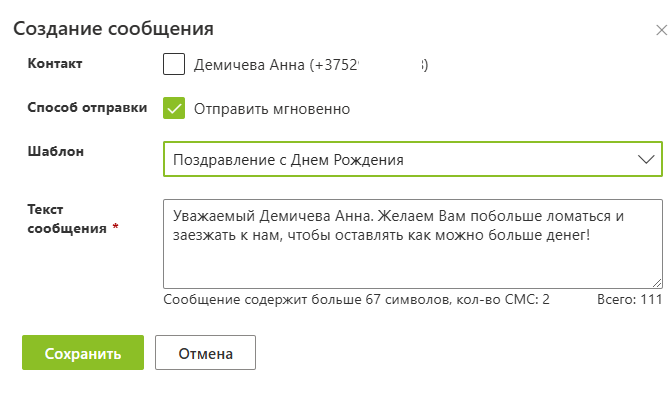Click the Контакт field label
668x397 pixels.
(x=55, y=63)
